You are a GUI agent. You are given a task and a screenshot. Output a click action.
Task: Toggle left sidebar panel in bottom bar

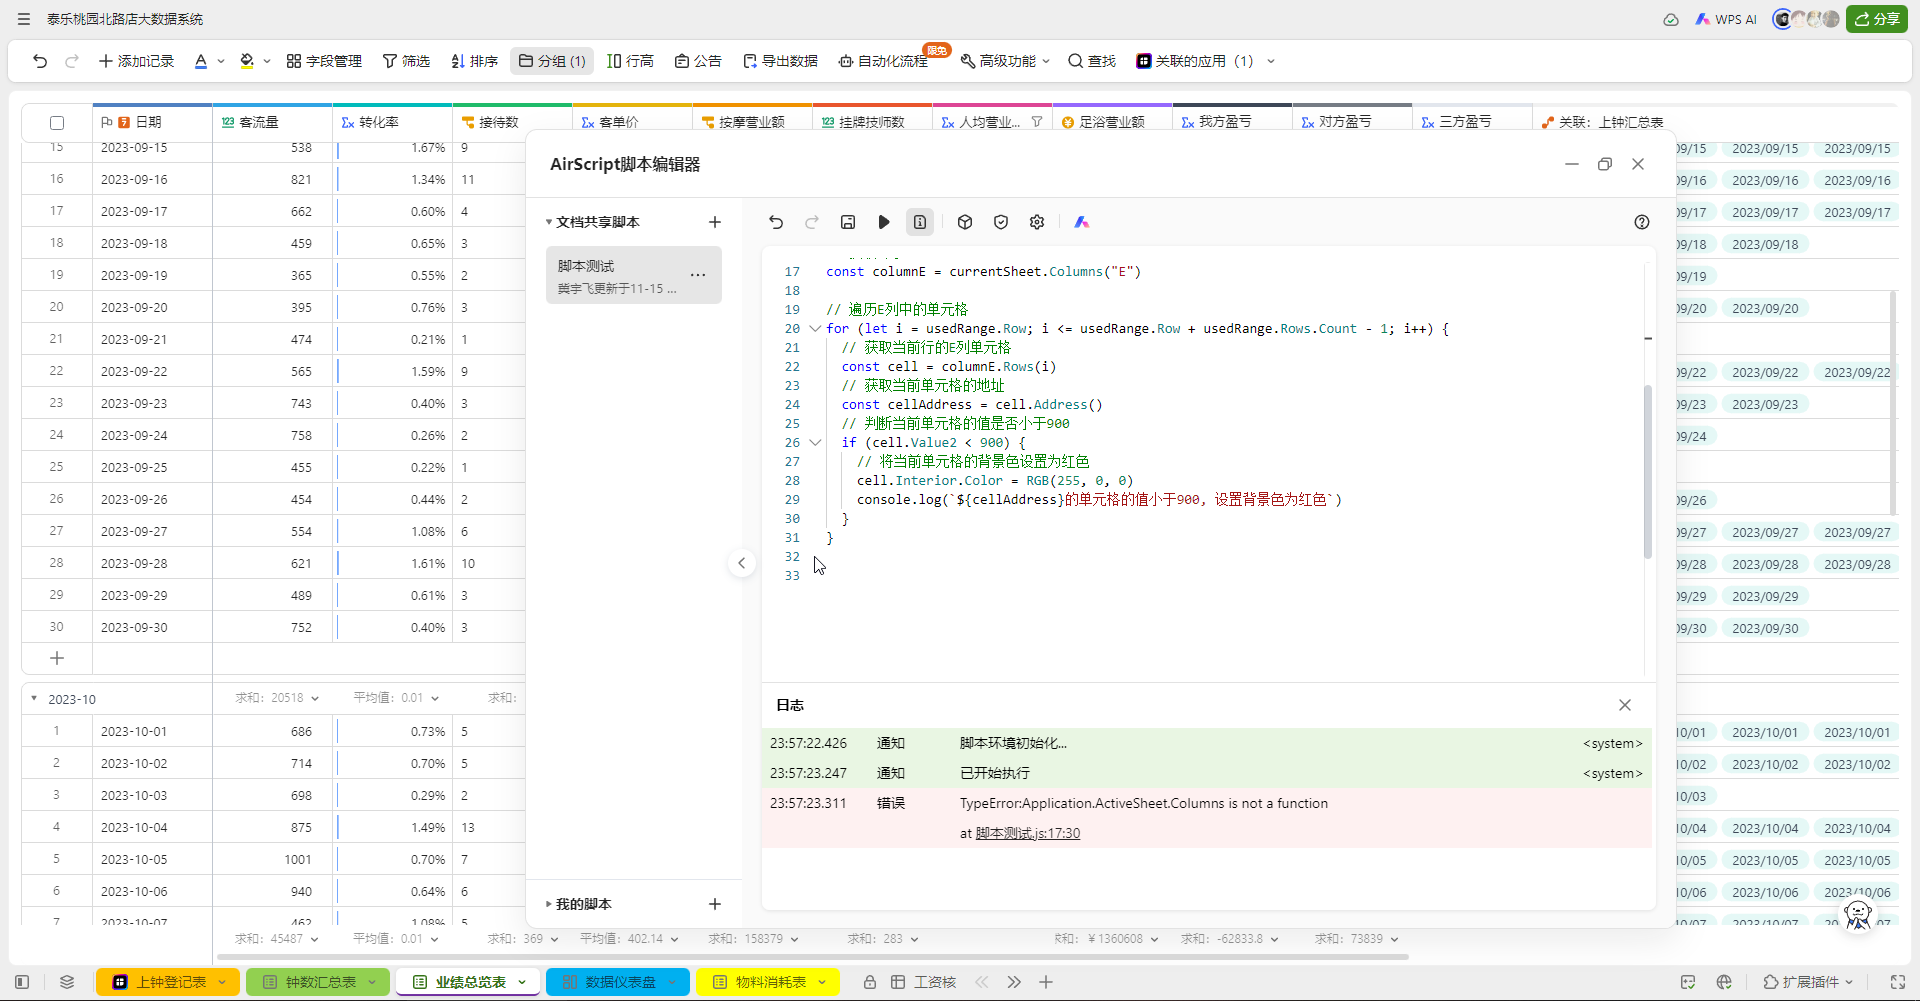point(23,982)
